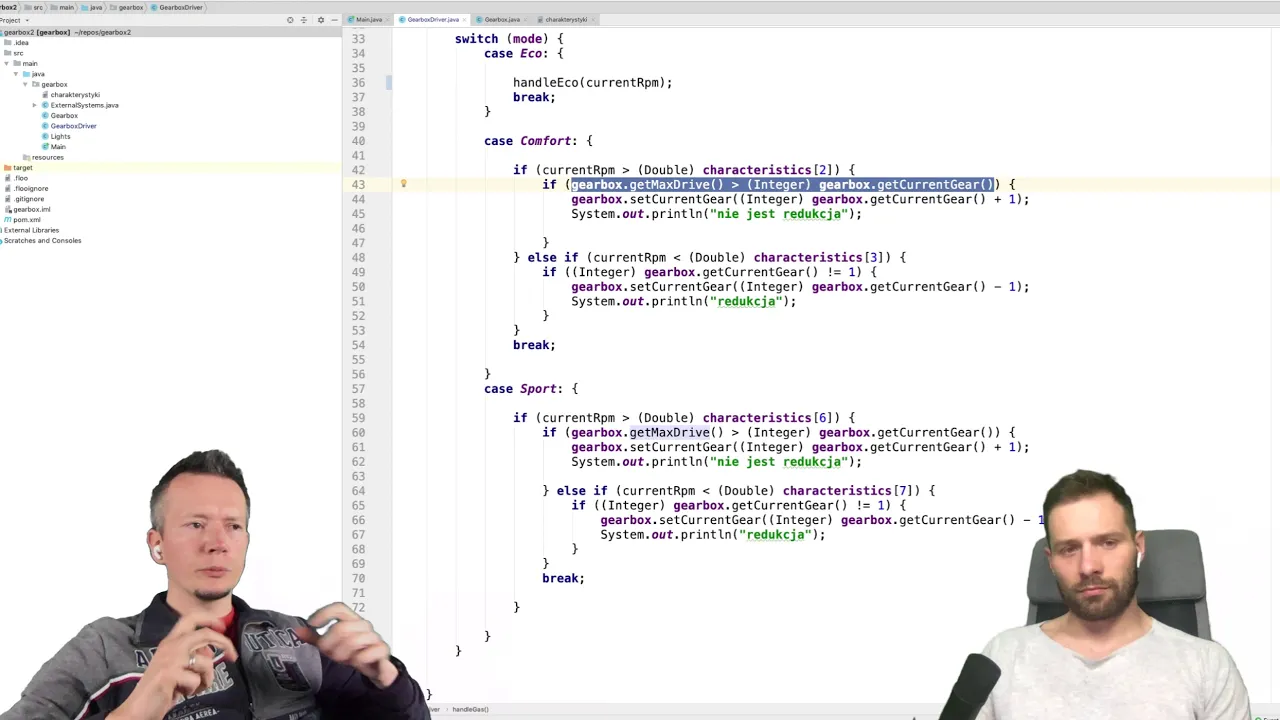Click println "redukcja" on line 51

684,301
